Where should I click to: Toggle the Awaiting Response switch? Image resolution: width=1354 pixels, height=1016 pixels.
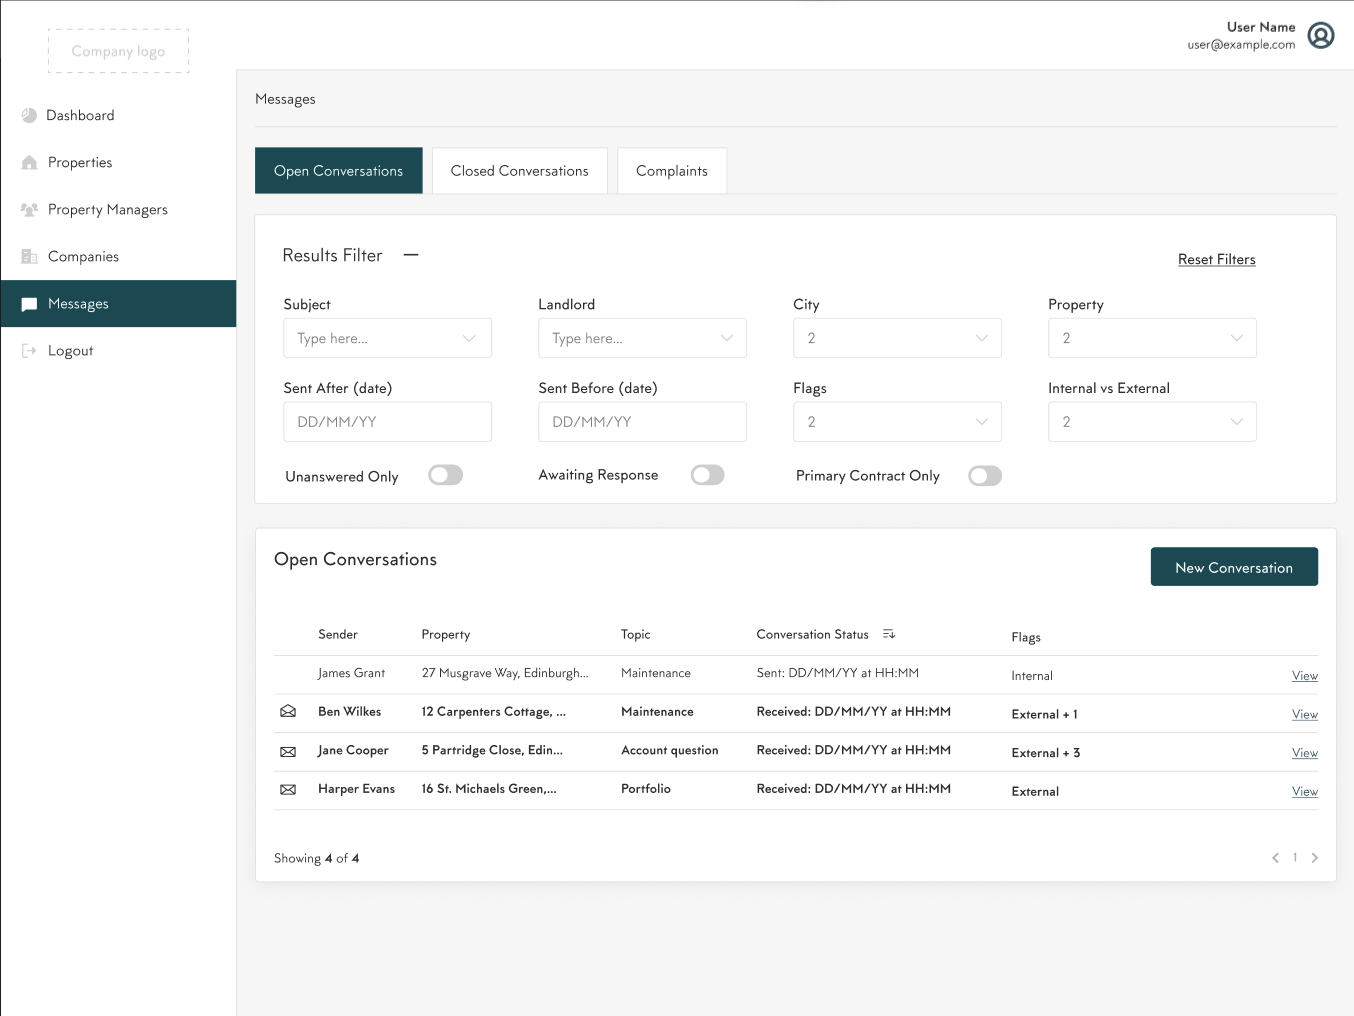click(708, 475)
